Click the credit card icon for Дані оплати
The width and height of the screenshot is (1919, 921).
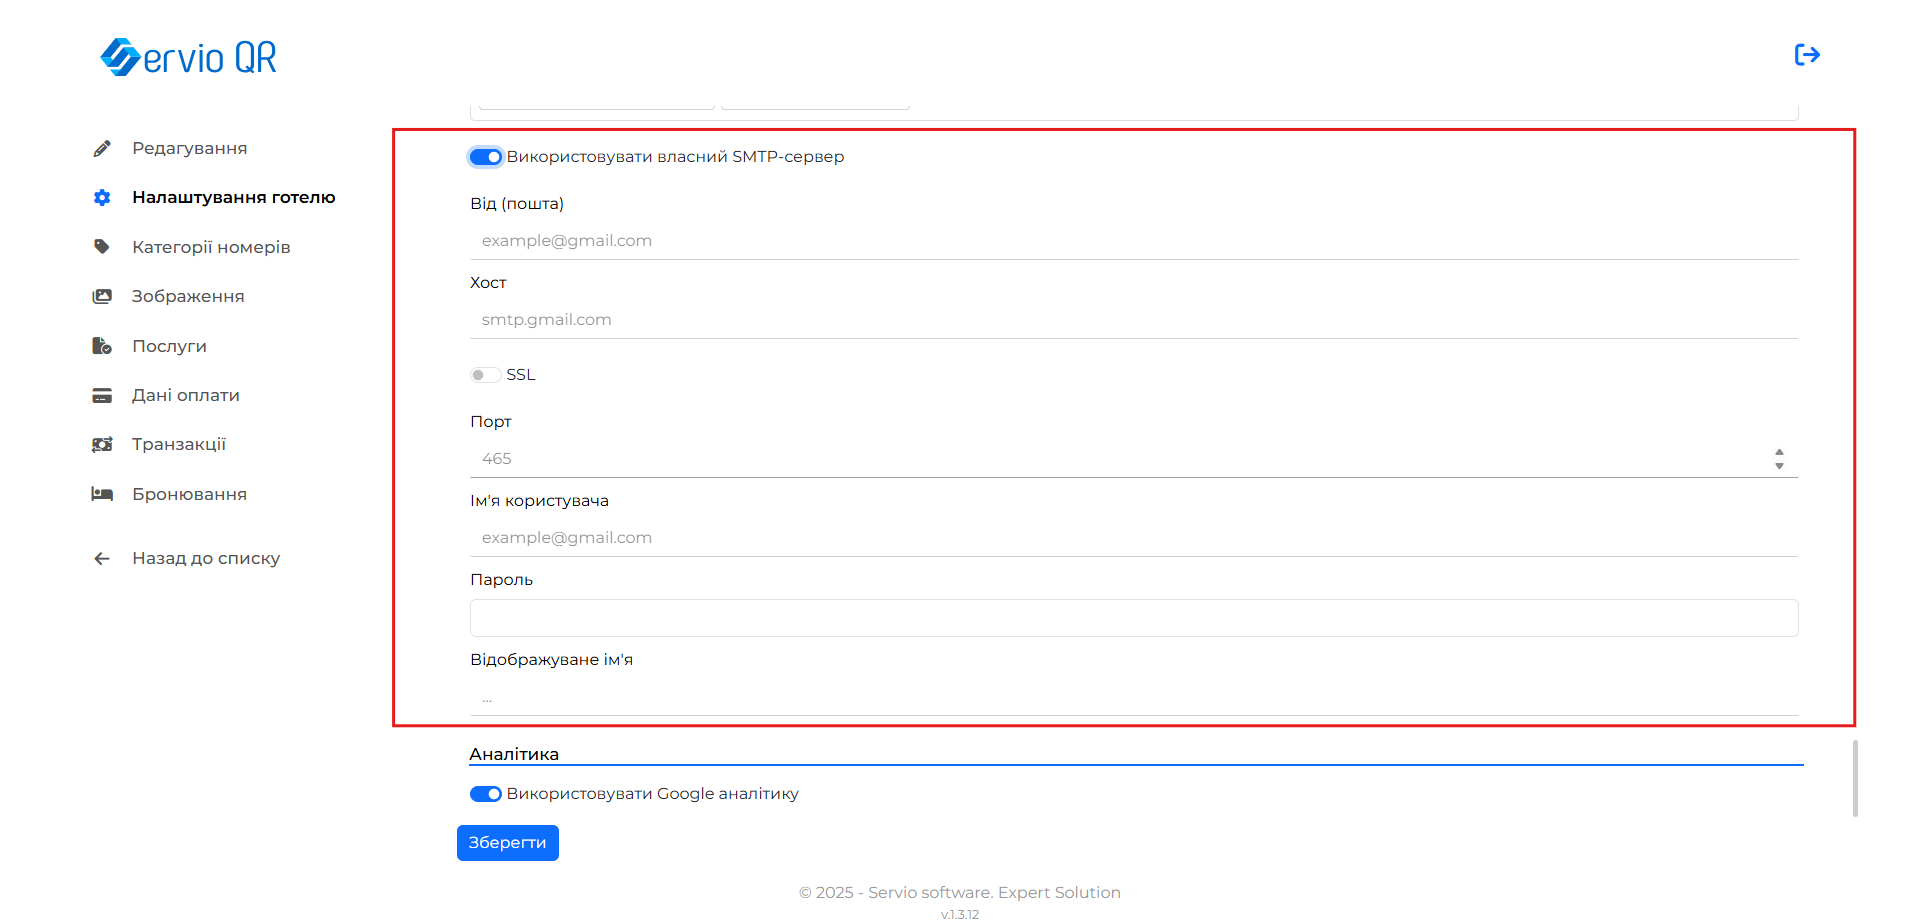[102, 396]
